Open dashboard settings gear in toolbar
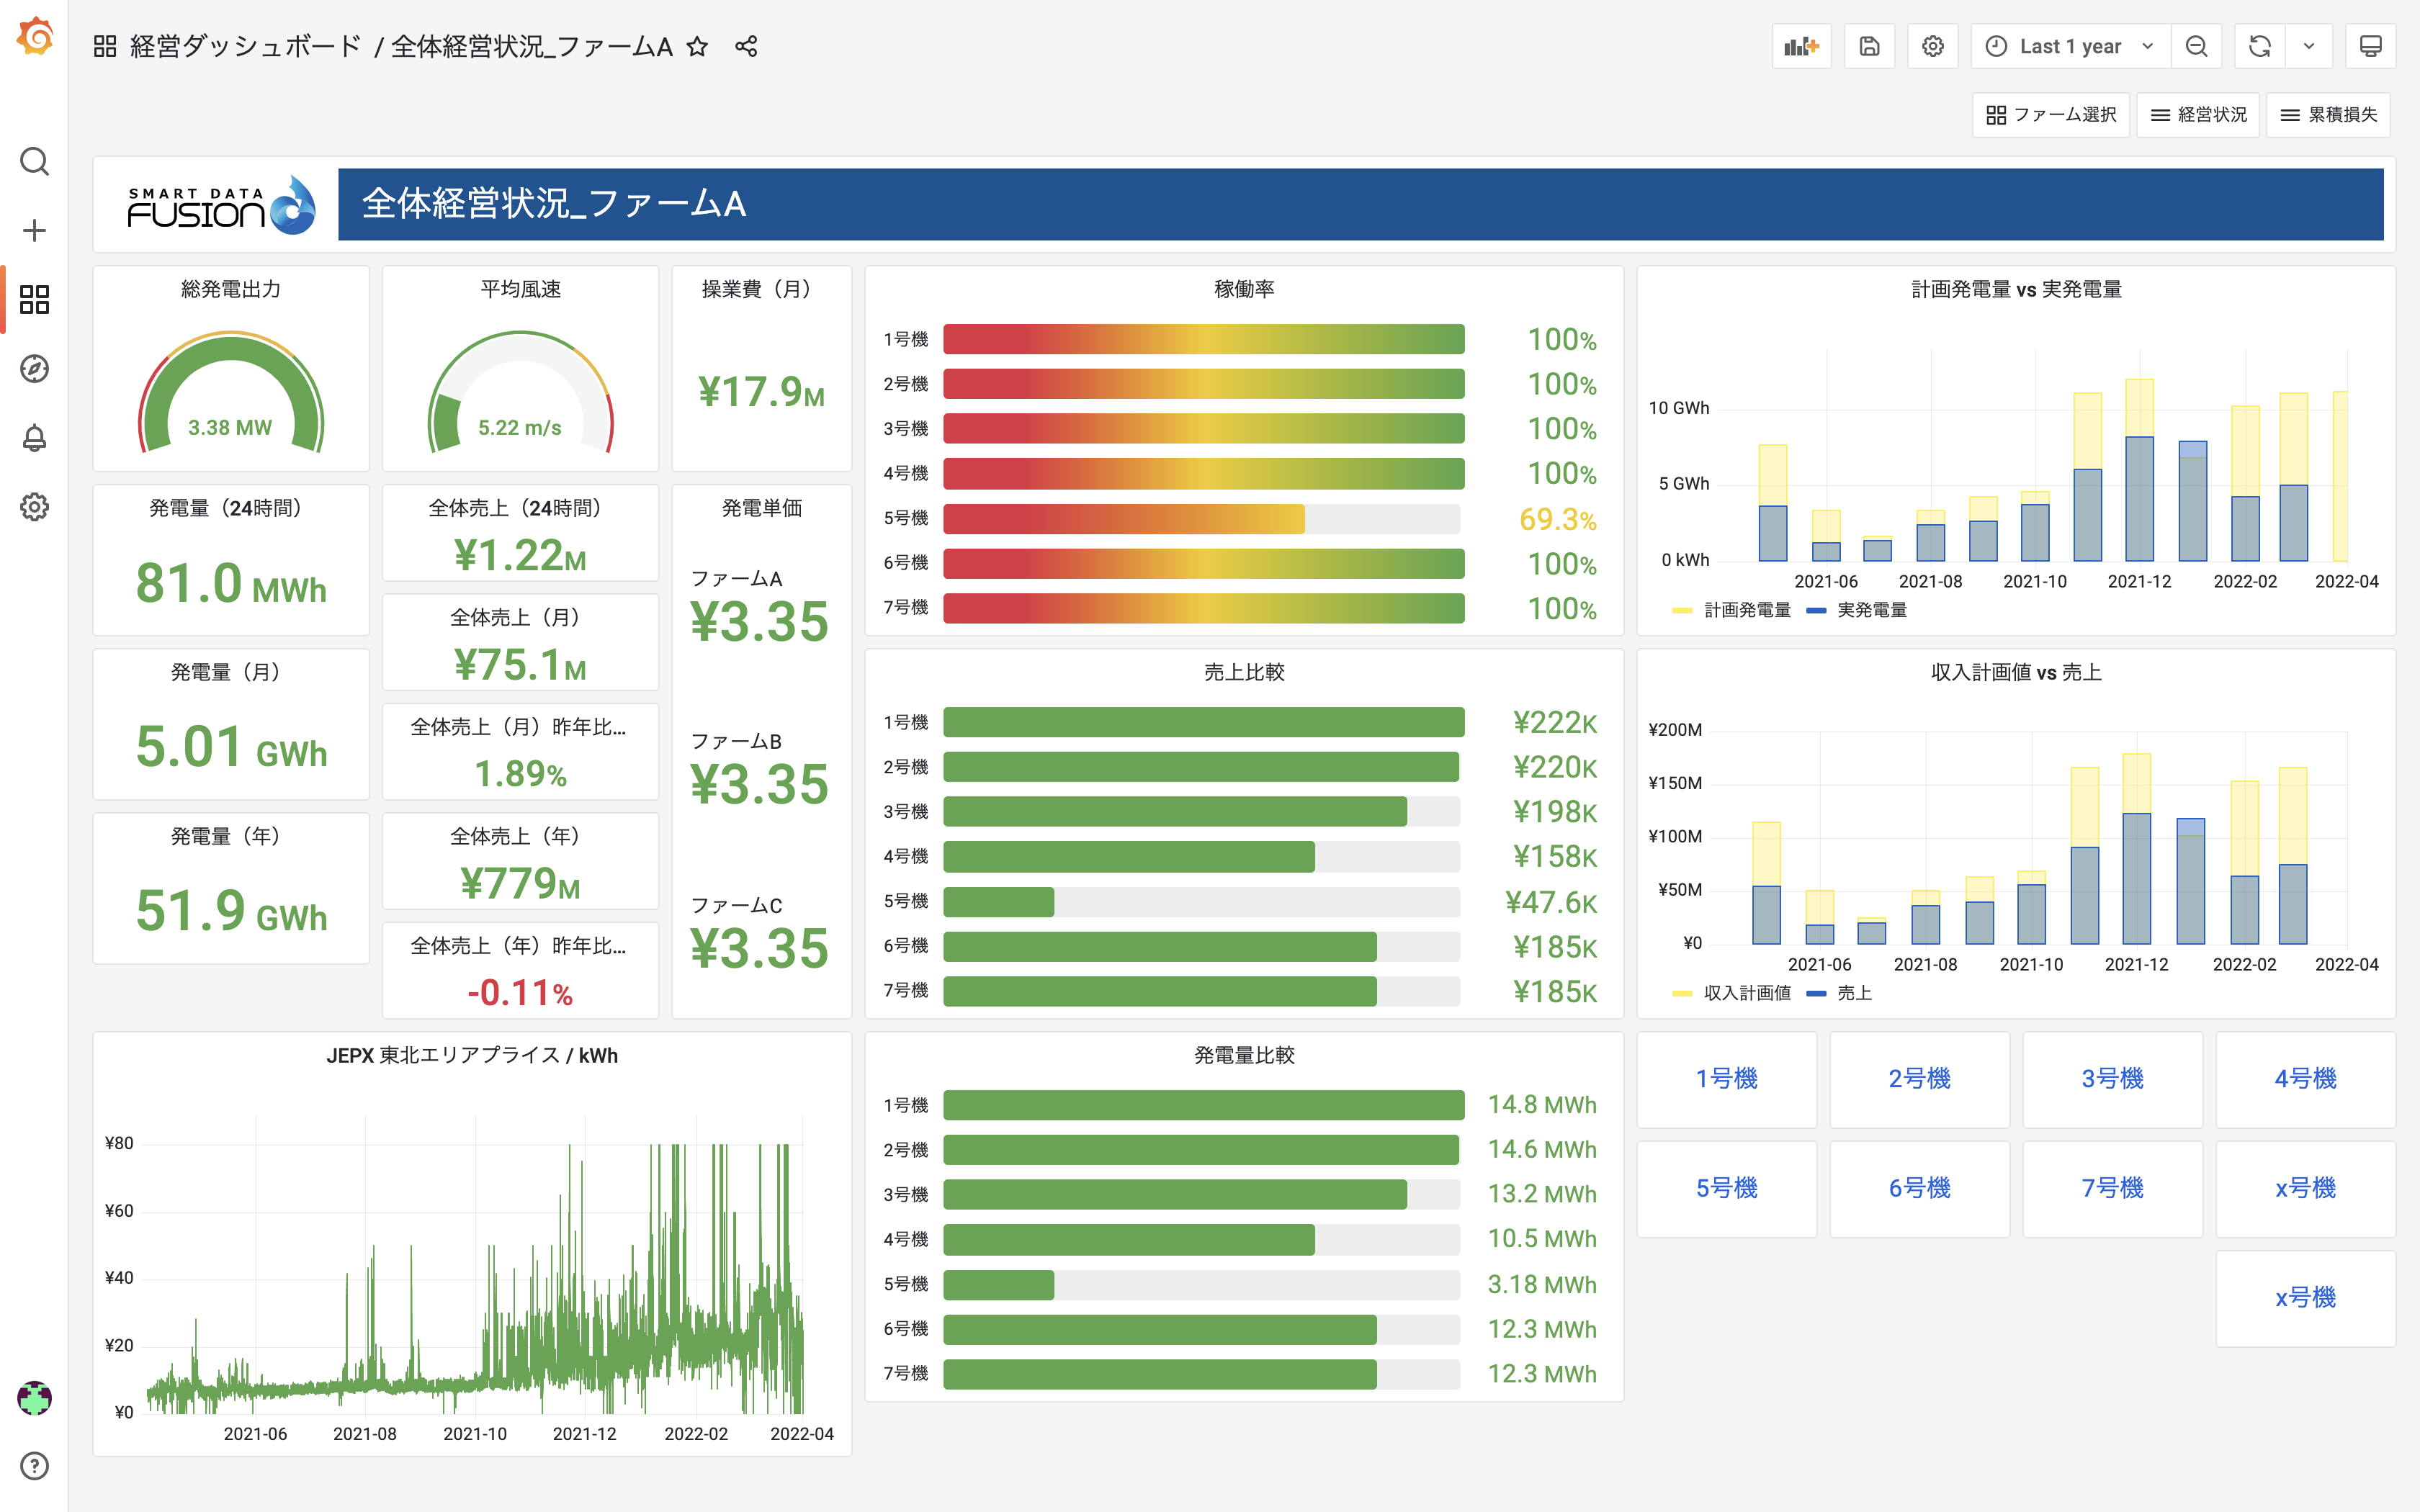 tap(1932, 47)
